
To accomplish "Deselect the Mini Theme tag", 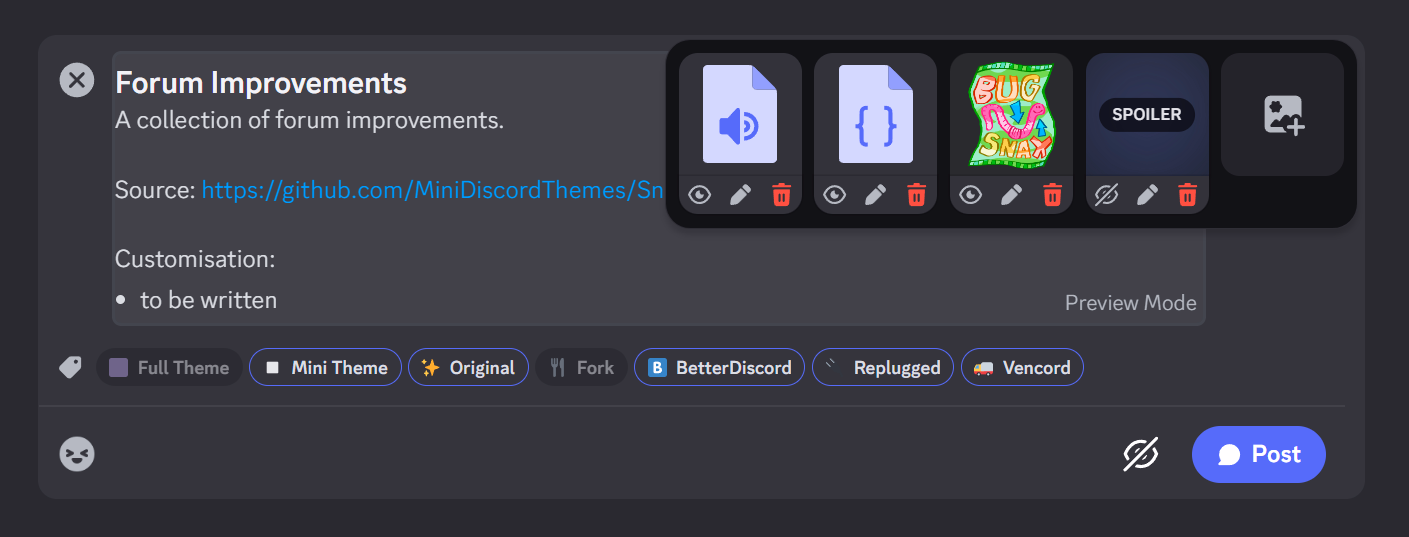I will click(325, 368).
